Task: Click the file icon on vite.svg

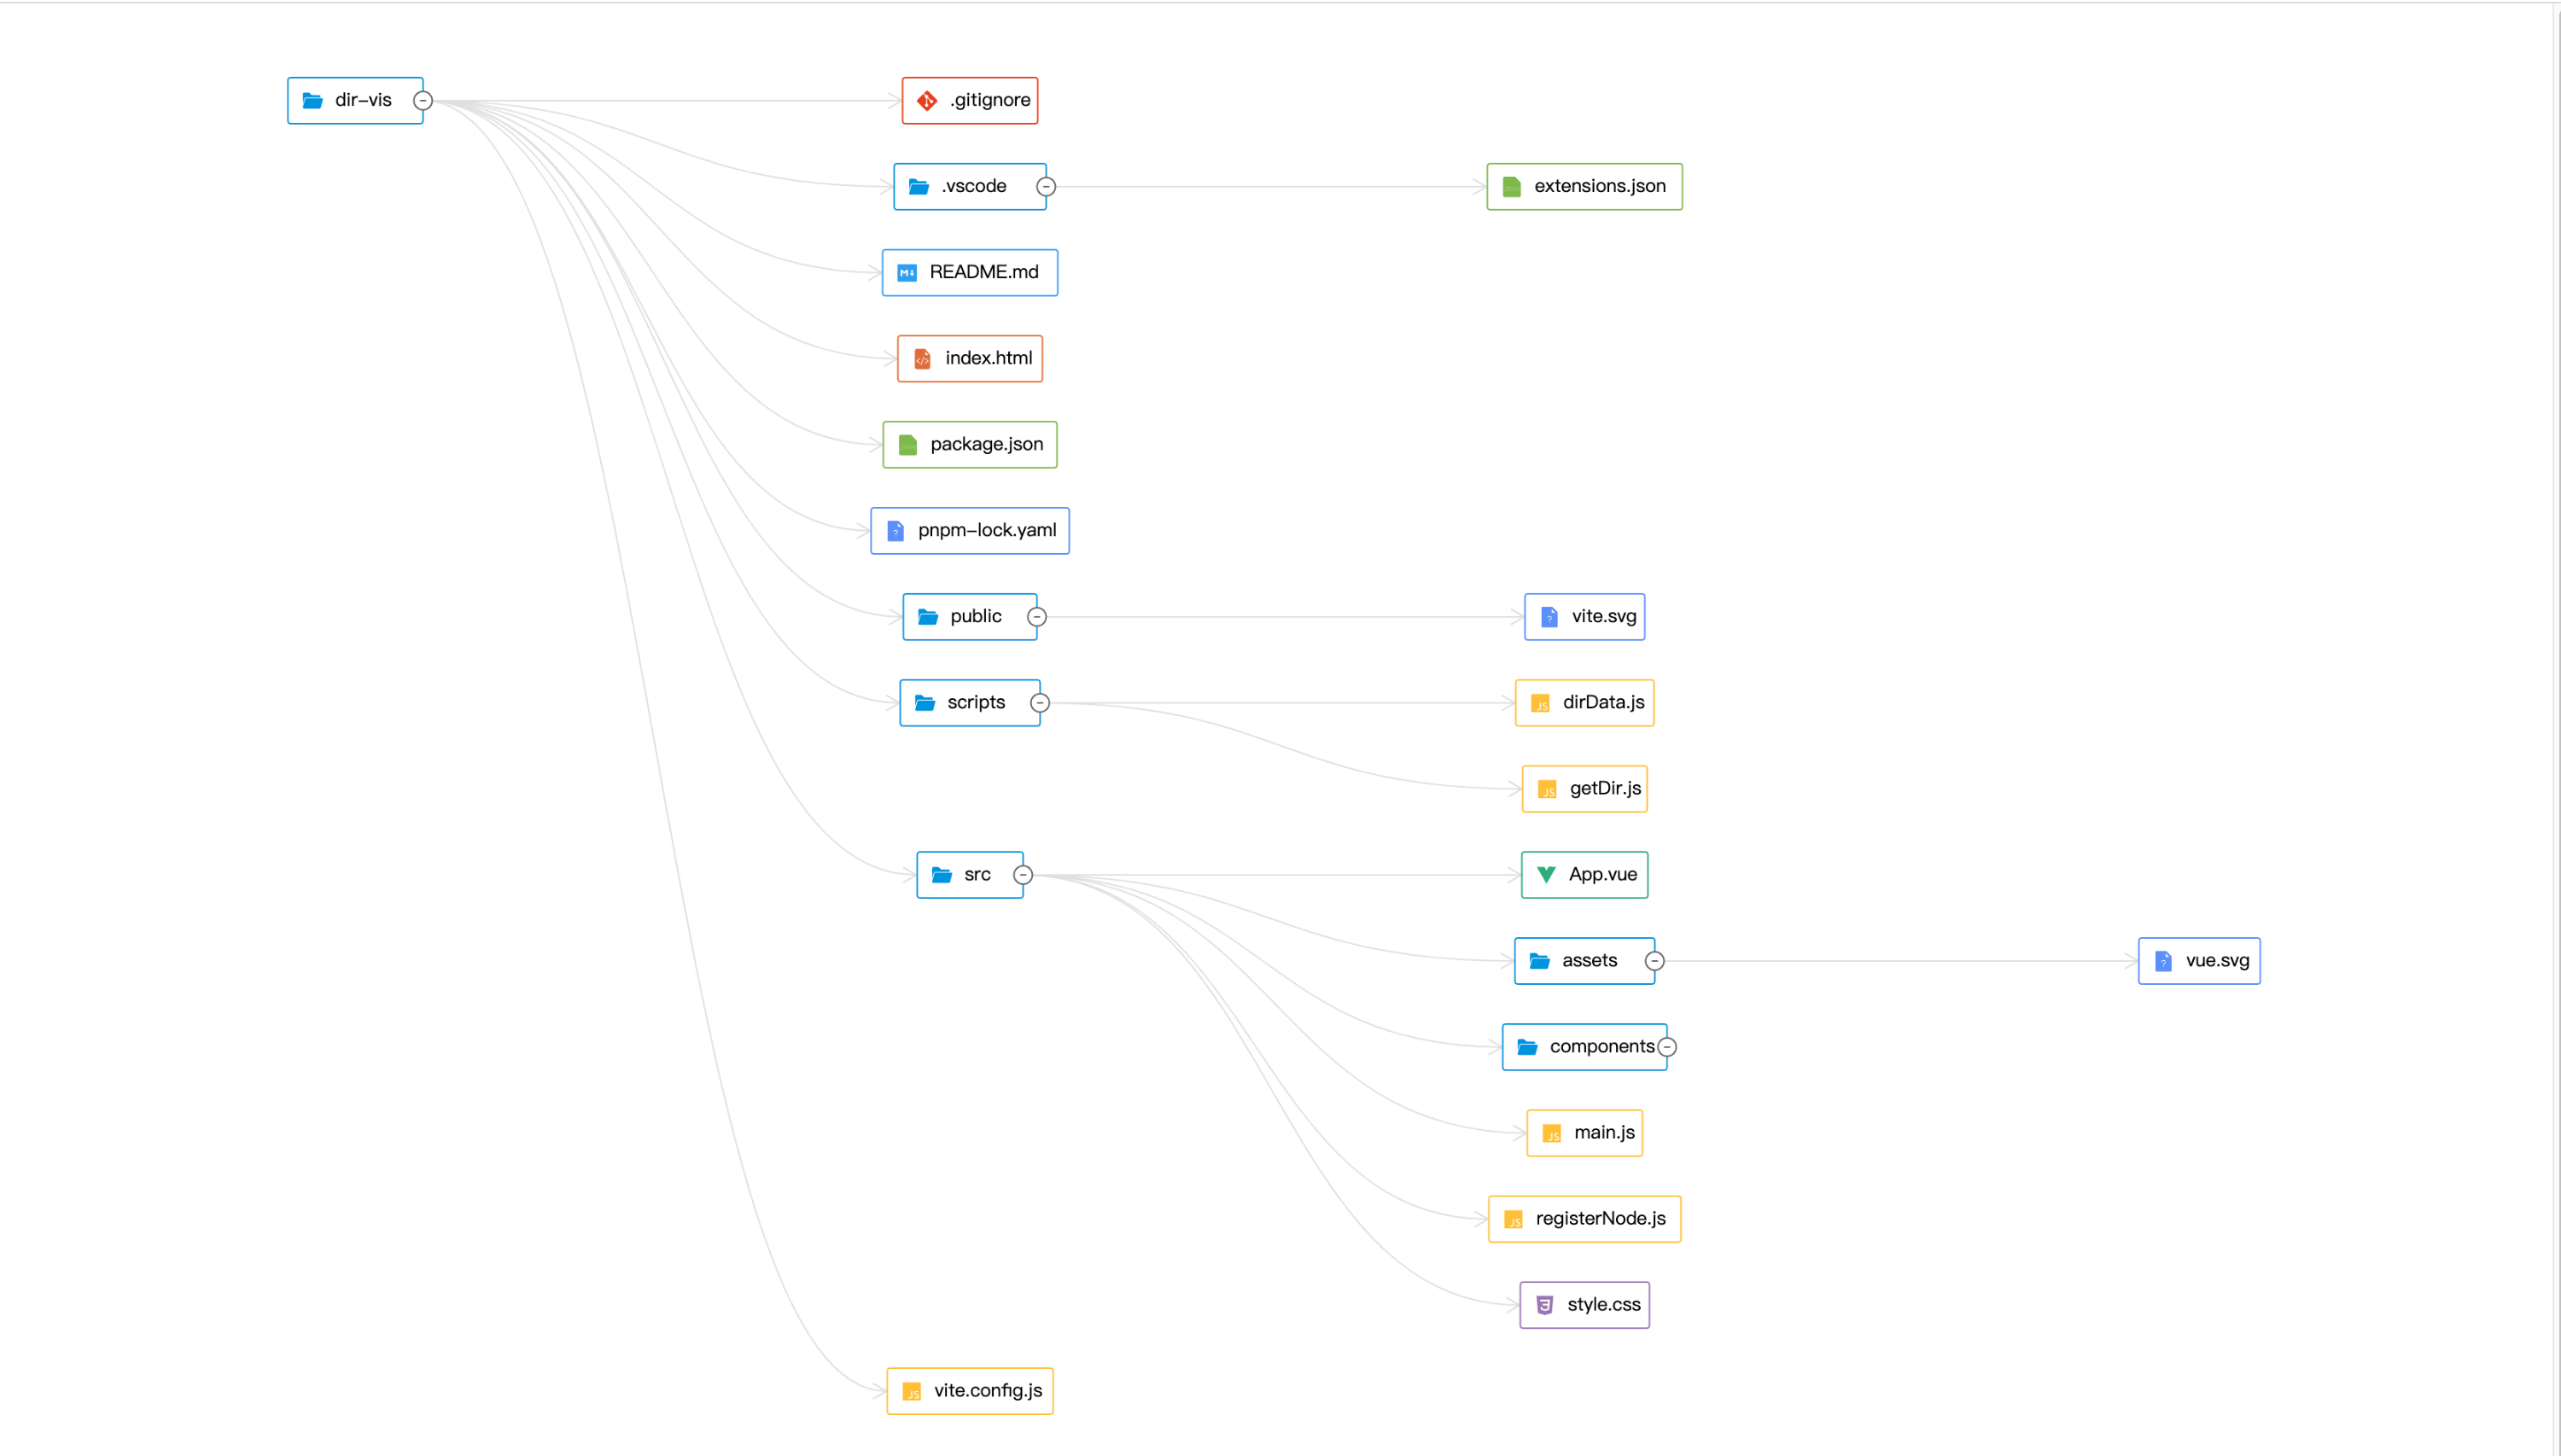Action: pyautogui.click(x=1549, y=617)
